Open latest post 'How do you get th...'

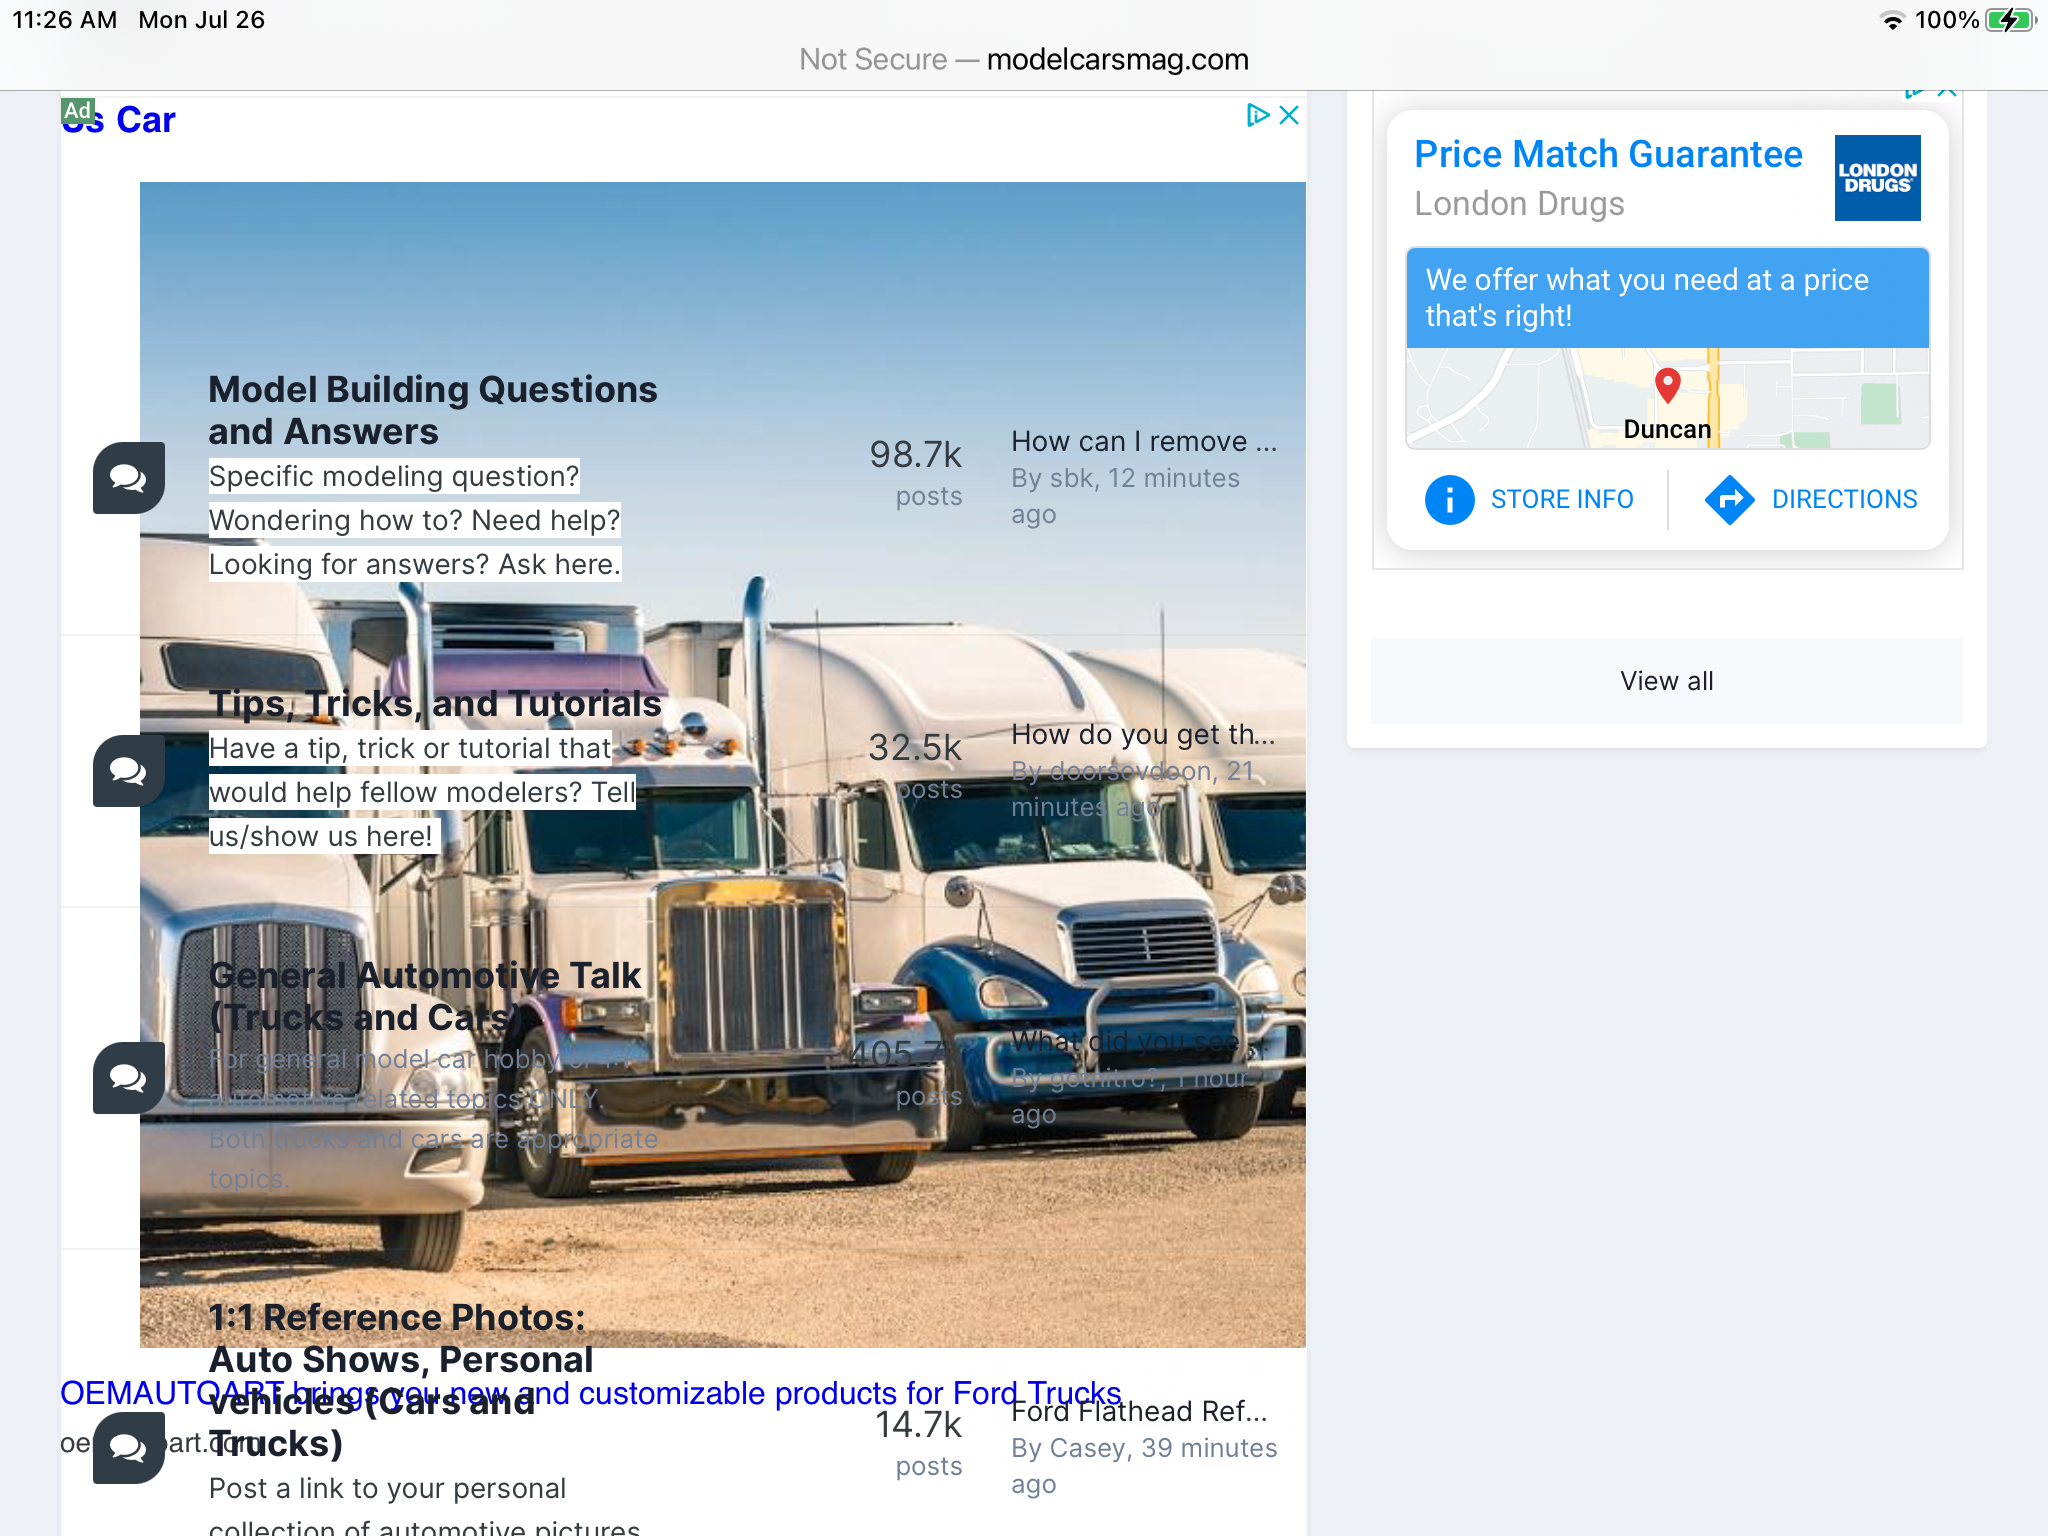pyautogui.click(x=1143, y=734)
